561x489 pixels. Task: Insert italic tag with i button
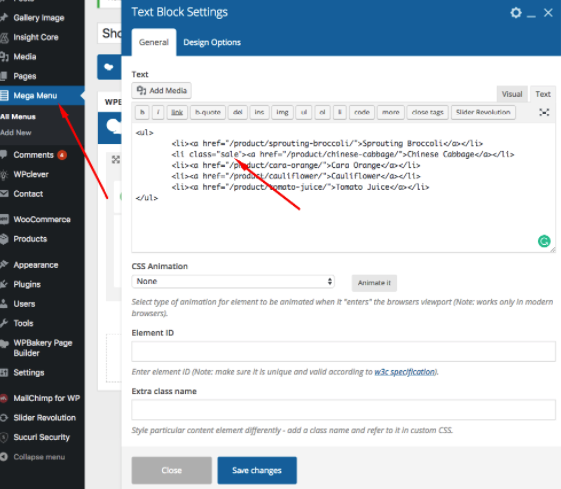click(x=158, y=112)
